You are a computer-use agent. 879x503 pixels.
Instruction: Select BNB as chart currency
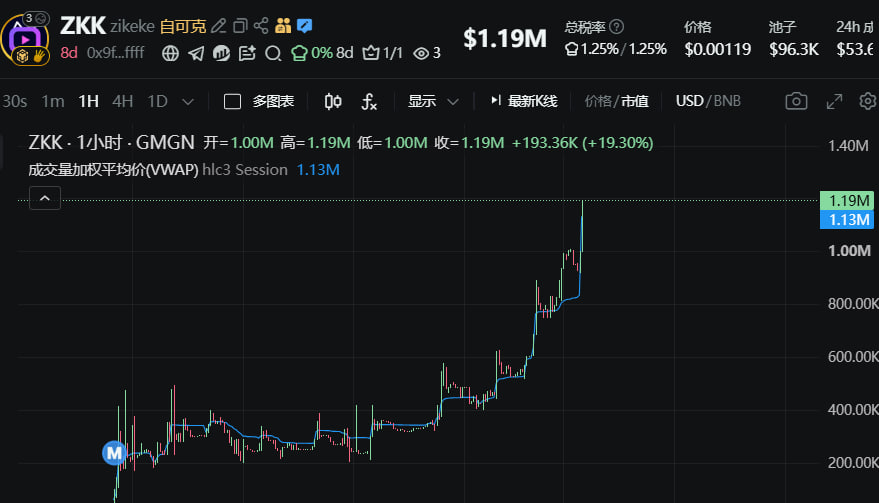pos(727,101)
